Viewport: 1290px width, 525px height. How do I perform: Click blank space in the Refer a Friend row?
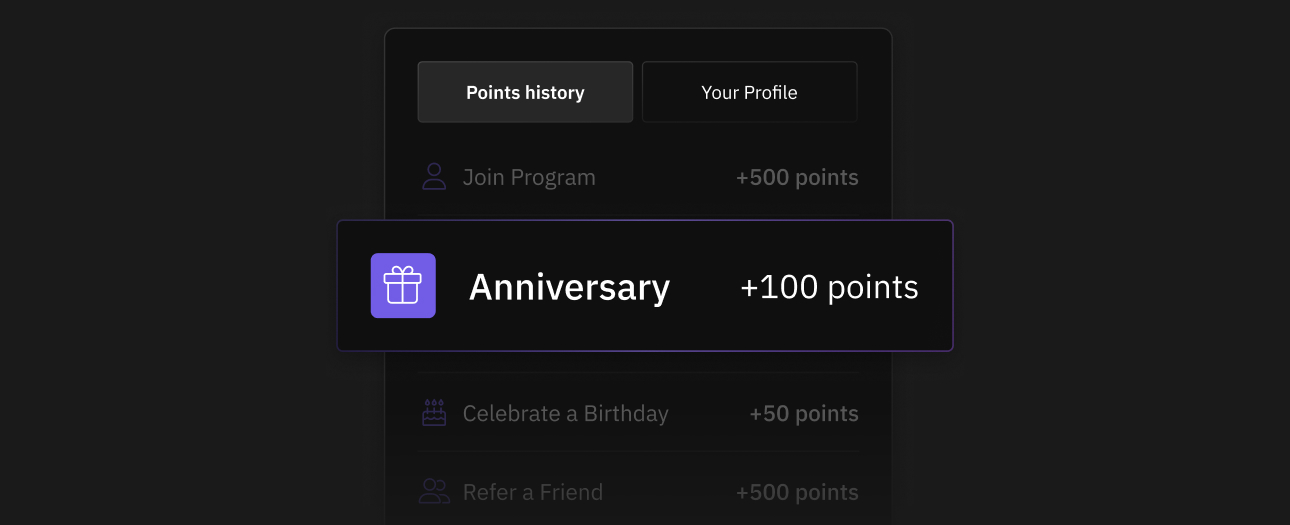point(668,492)
